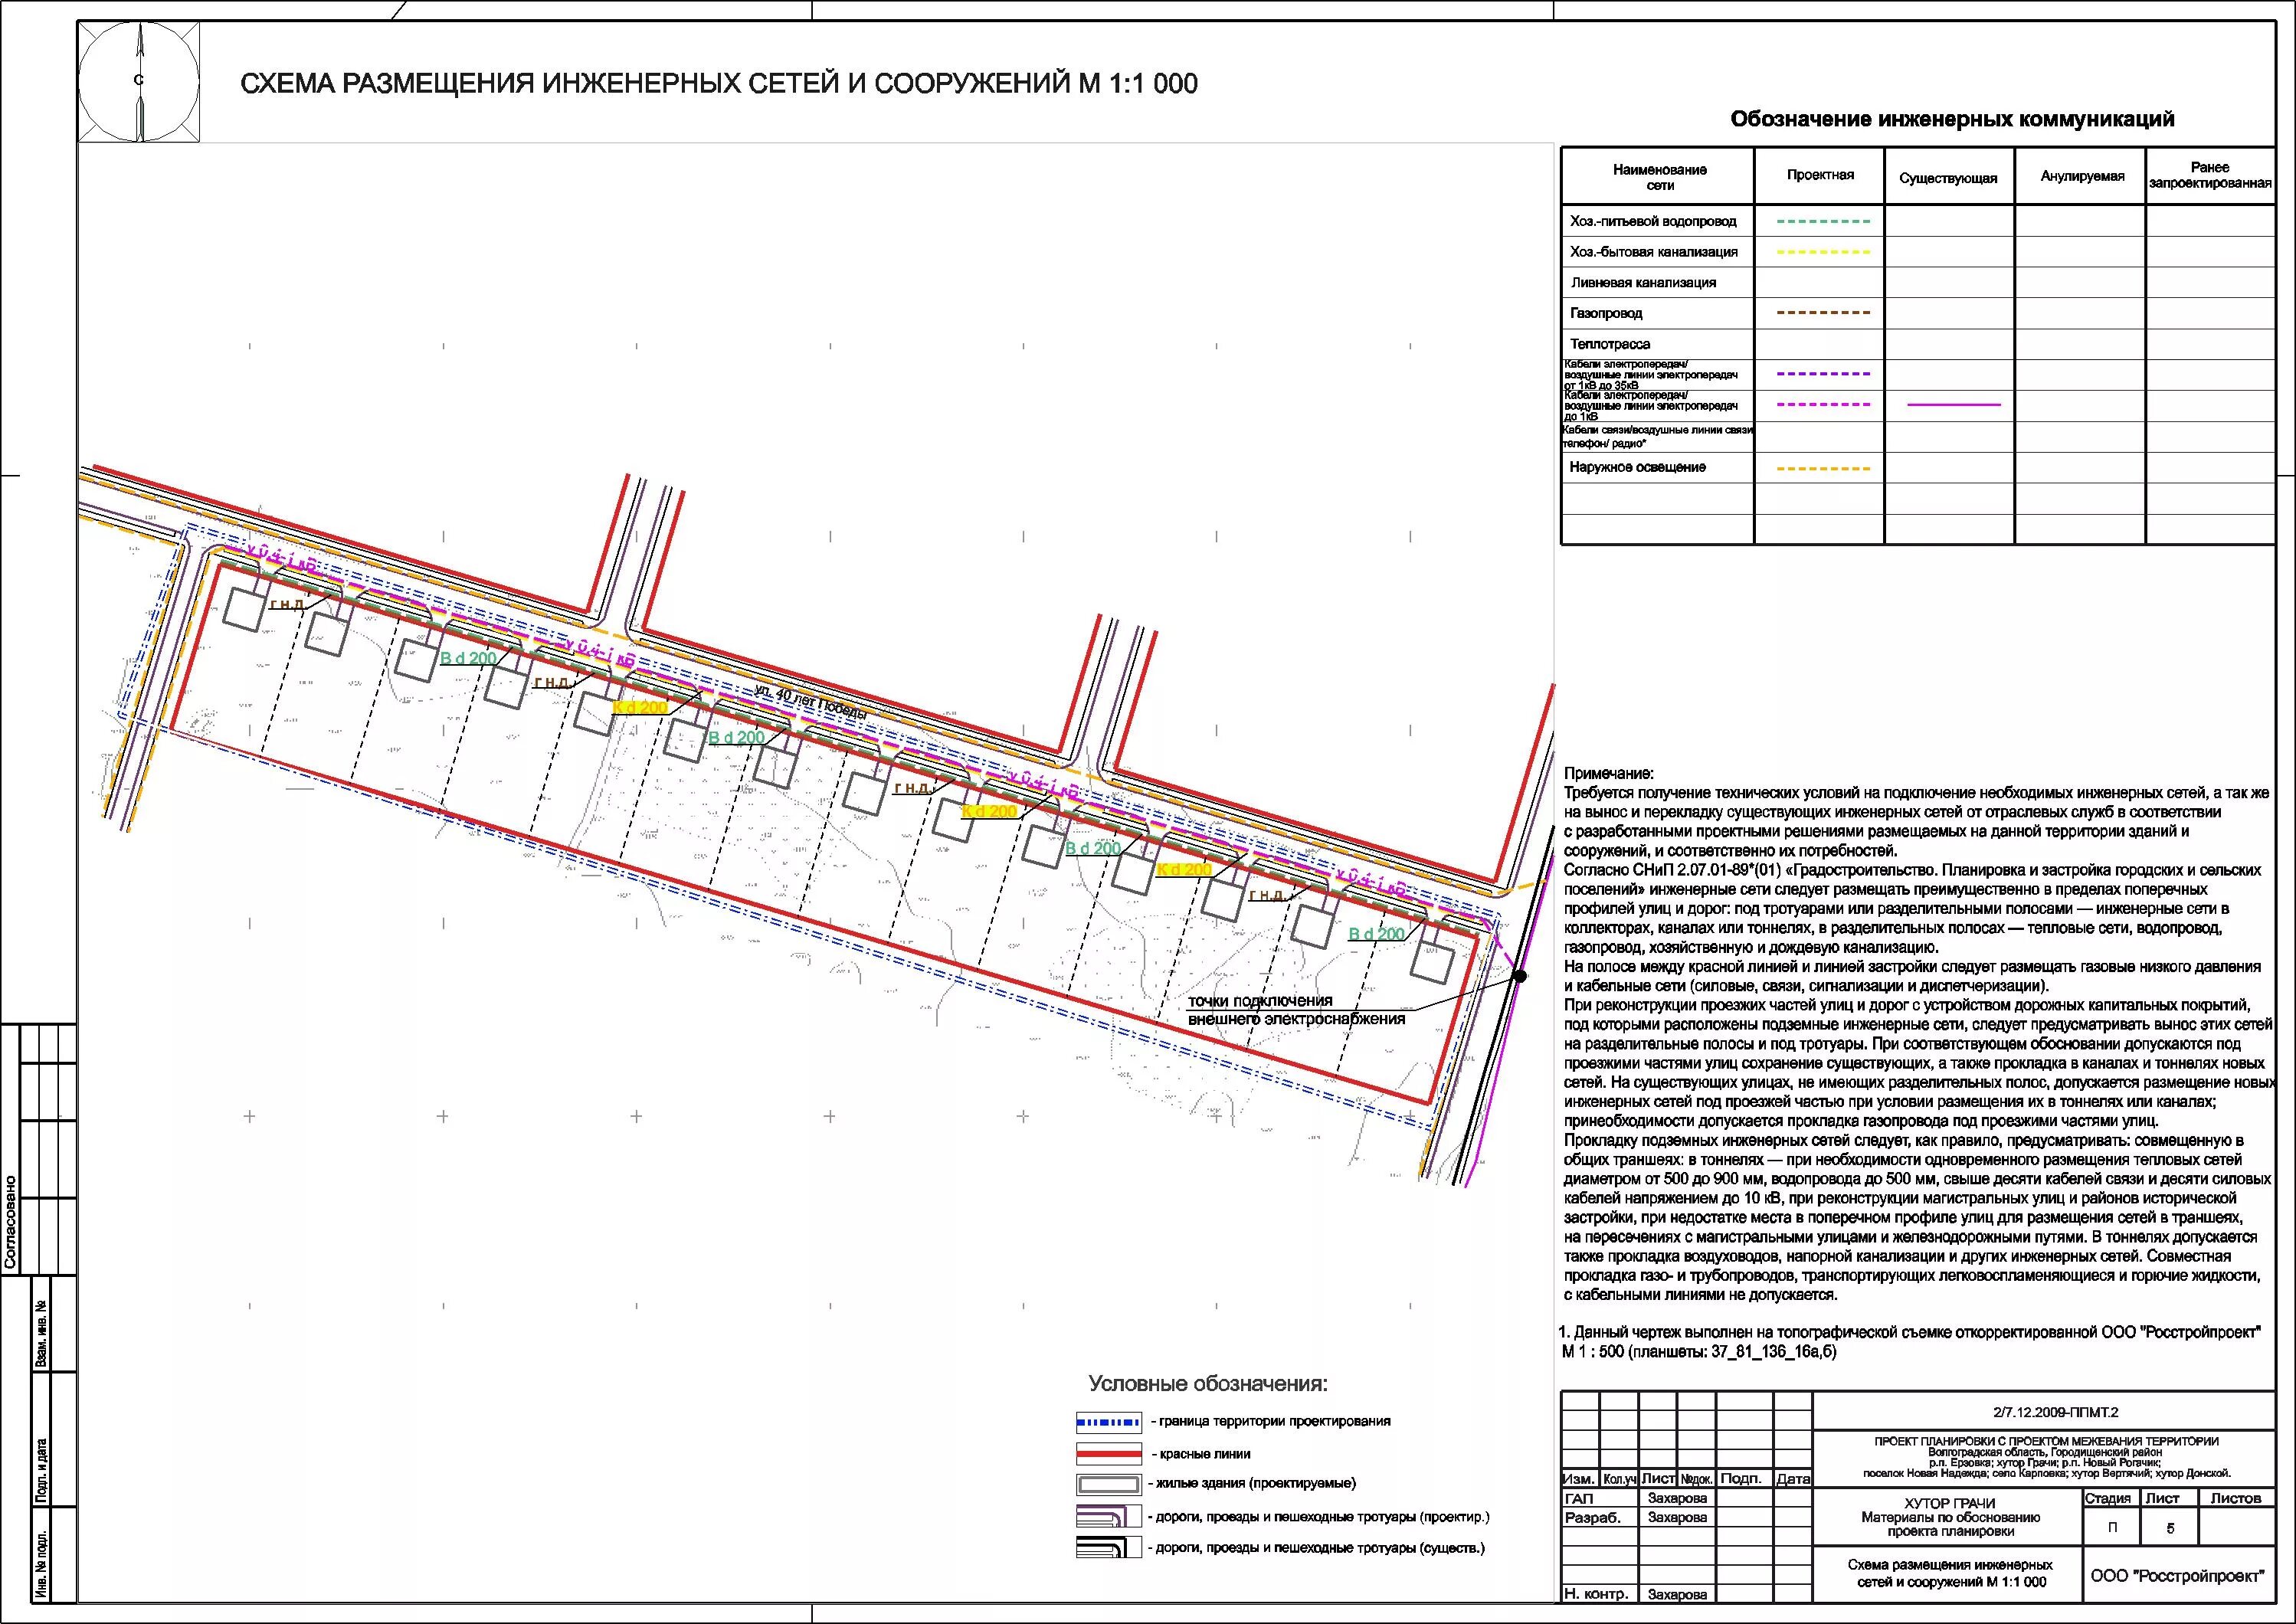Click document code '2/7.12.2009-ППМТ.2'
Image resolution: width=2296 pixels, height=1624 pixels.
click(x=2055, y=1412)
